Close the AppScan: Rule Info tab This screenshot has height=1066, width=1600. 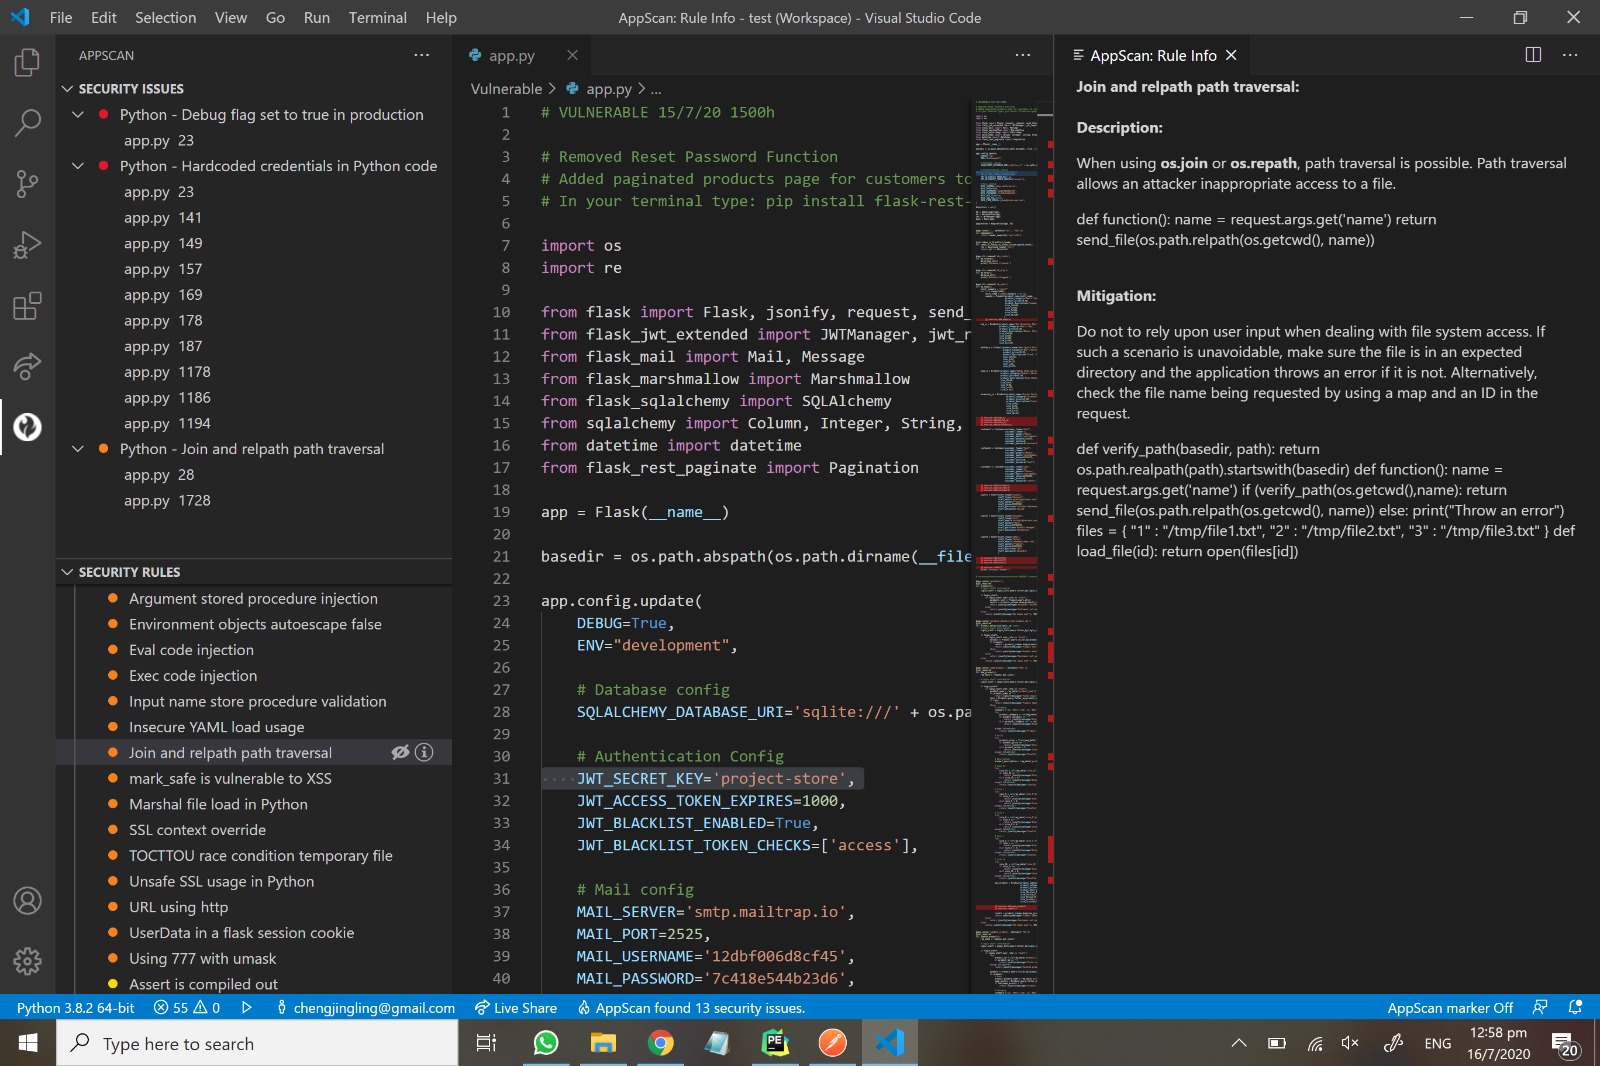(x=1231, y=55)
